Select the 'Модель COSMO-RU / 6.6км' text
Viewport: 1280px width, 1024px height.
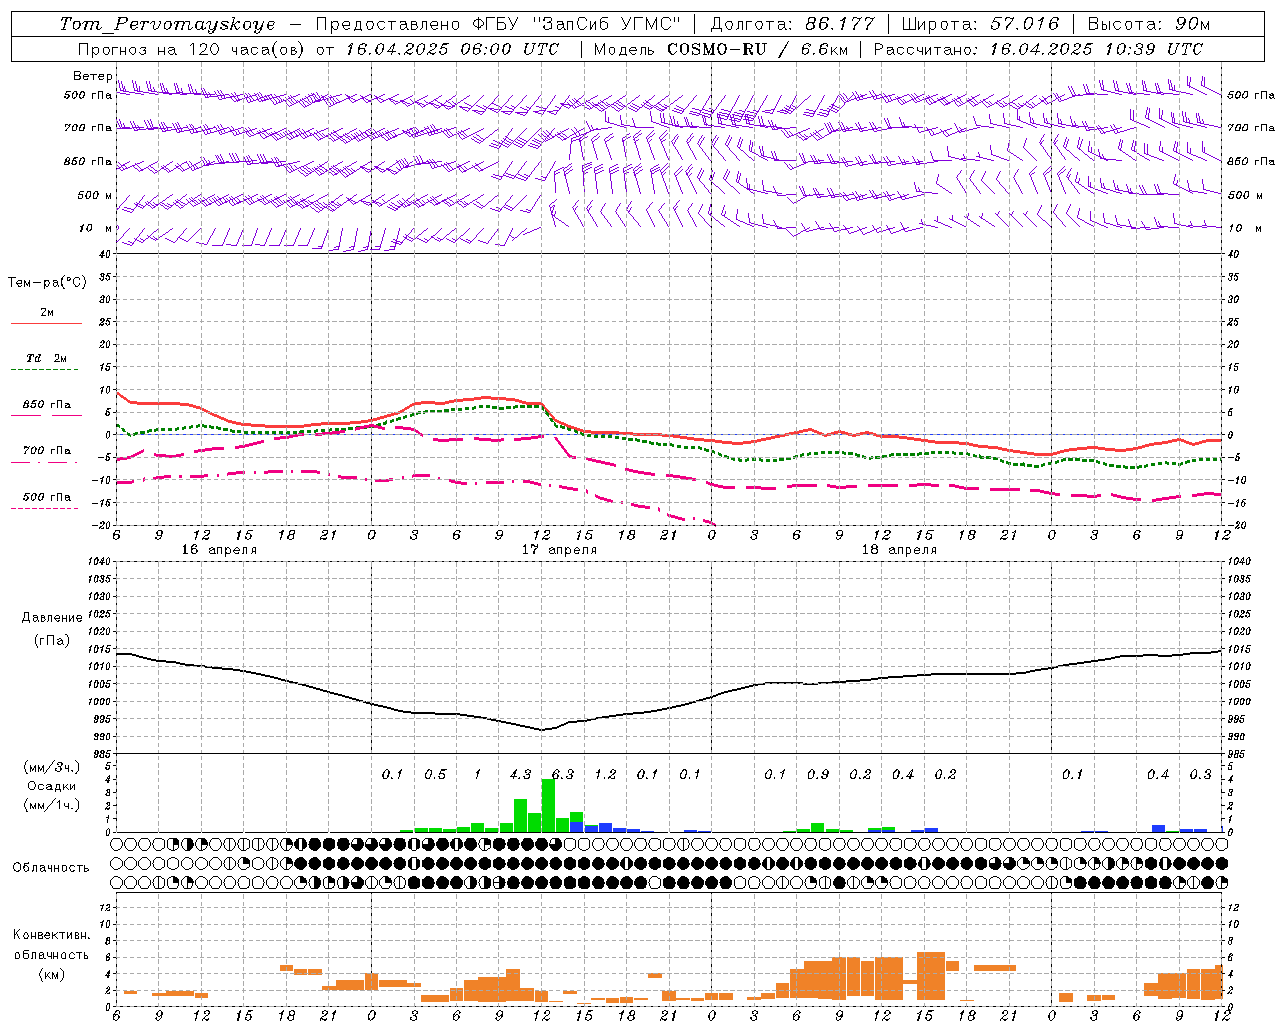720,49
